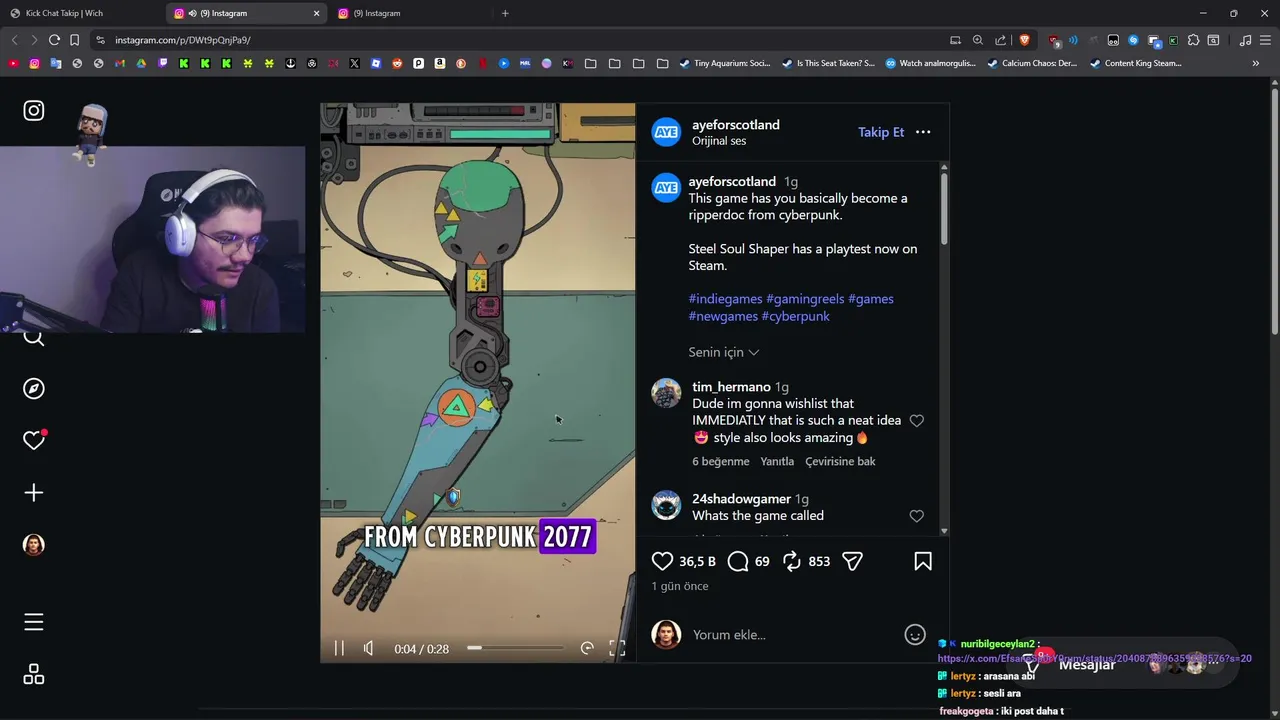This screenshot has width=1280, height=720.
Task: Open the extensions puzzle icon
Action: (x=1193, y=40)
